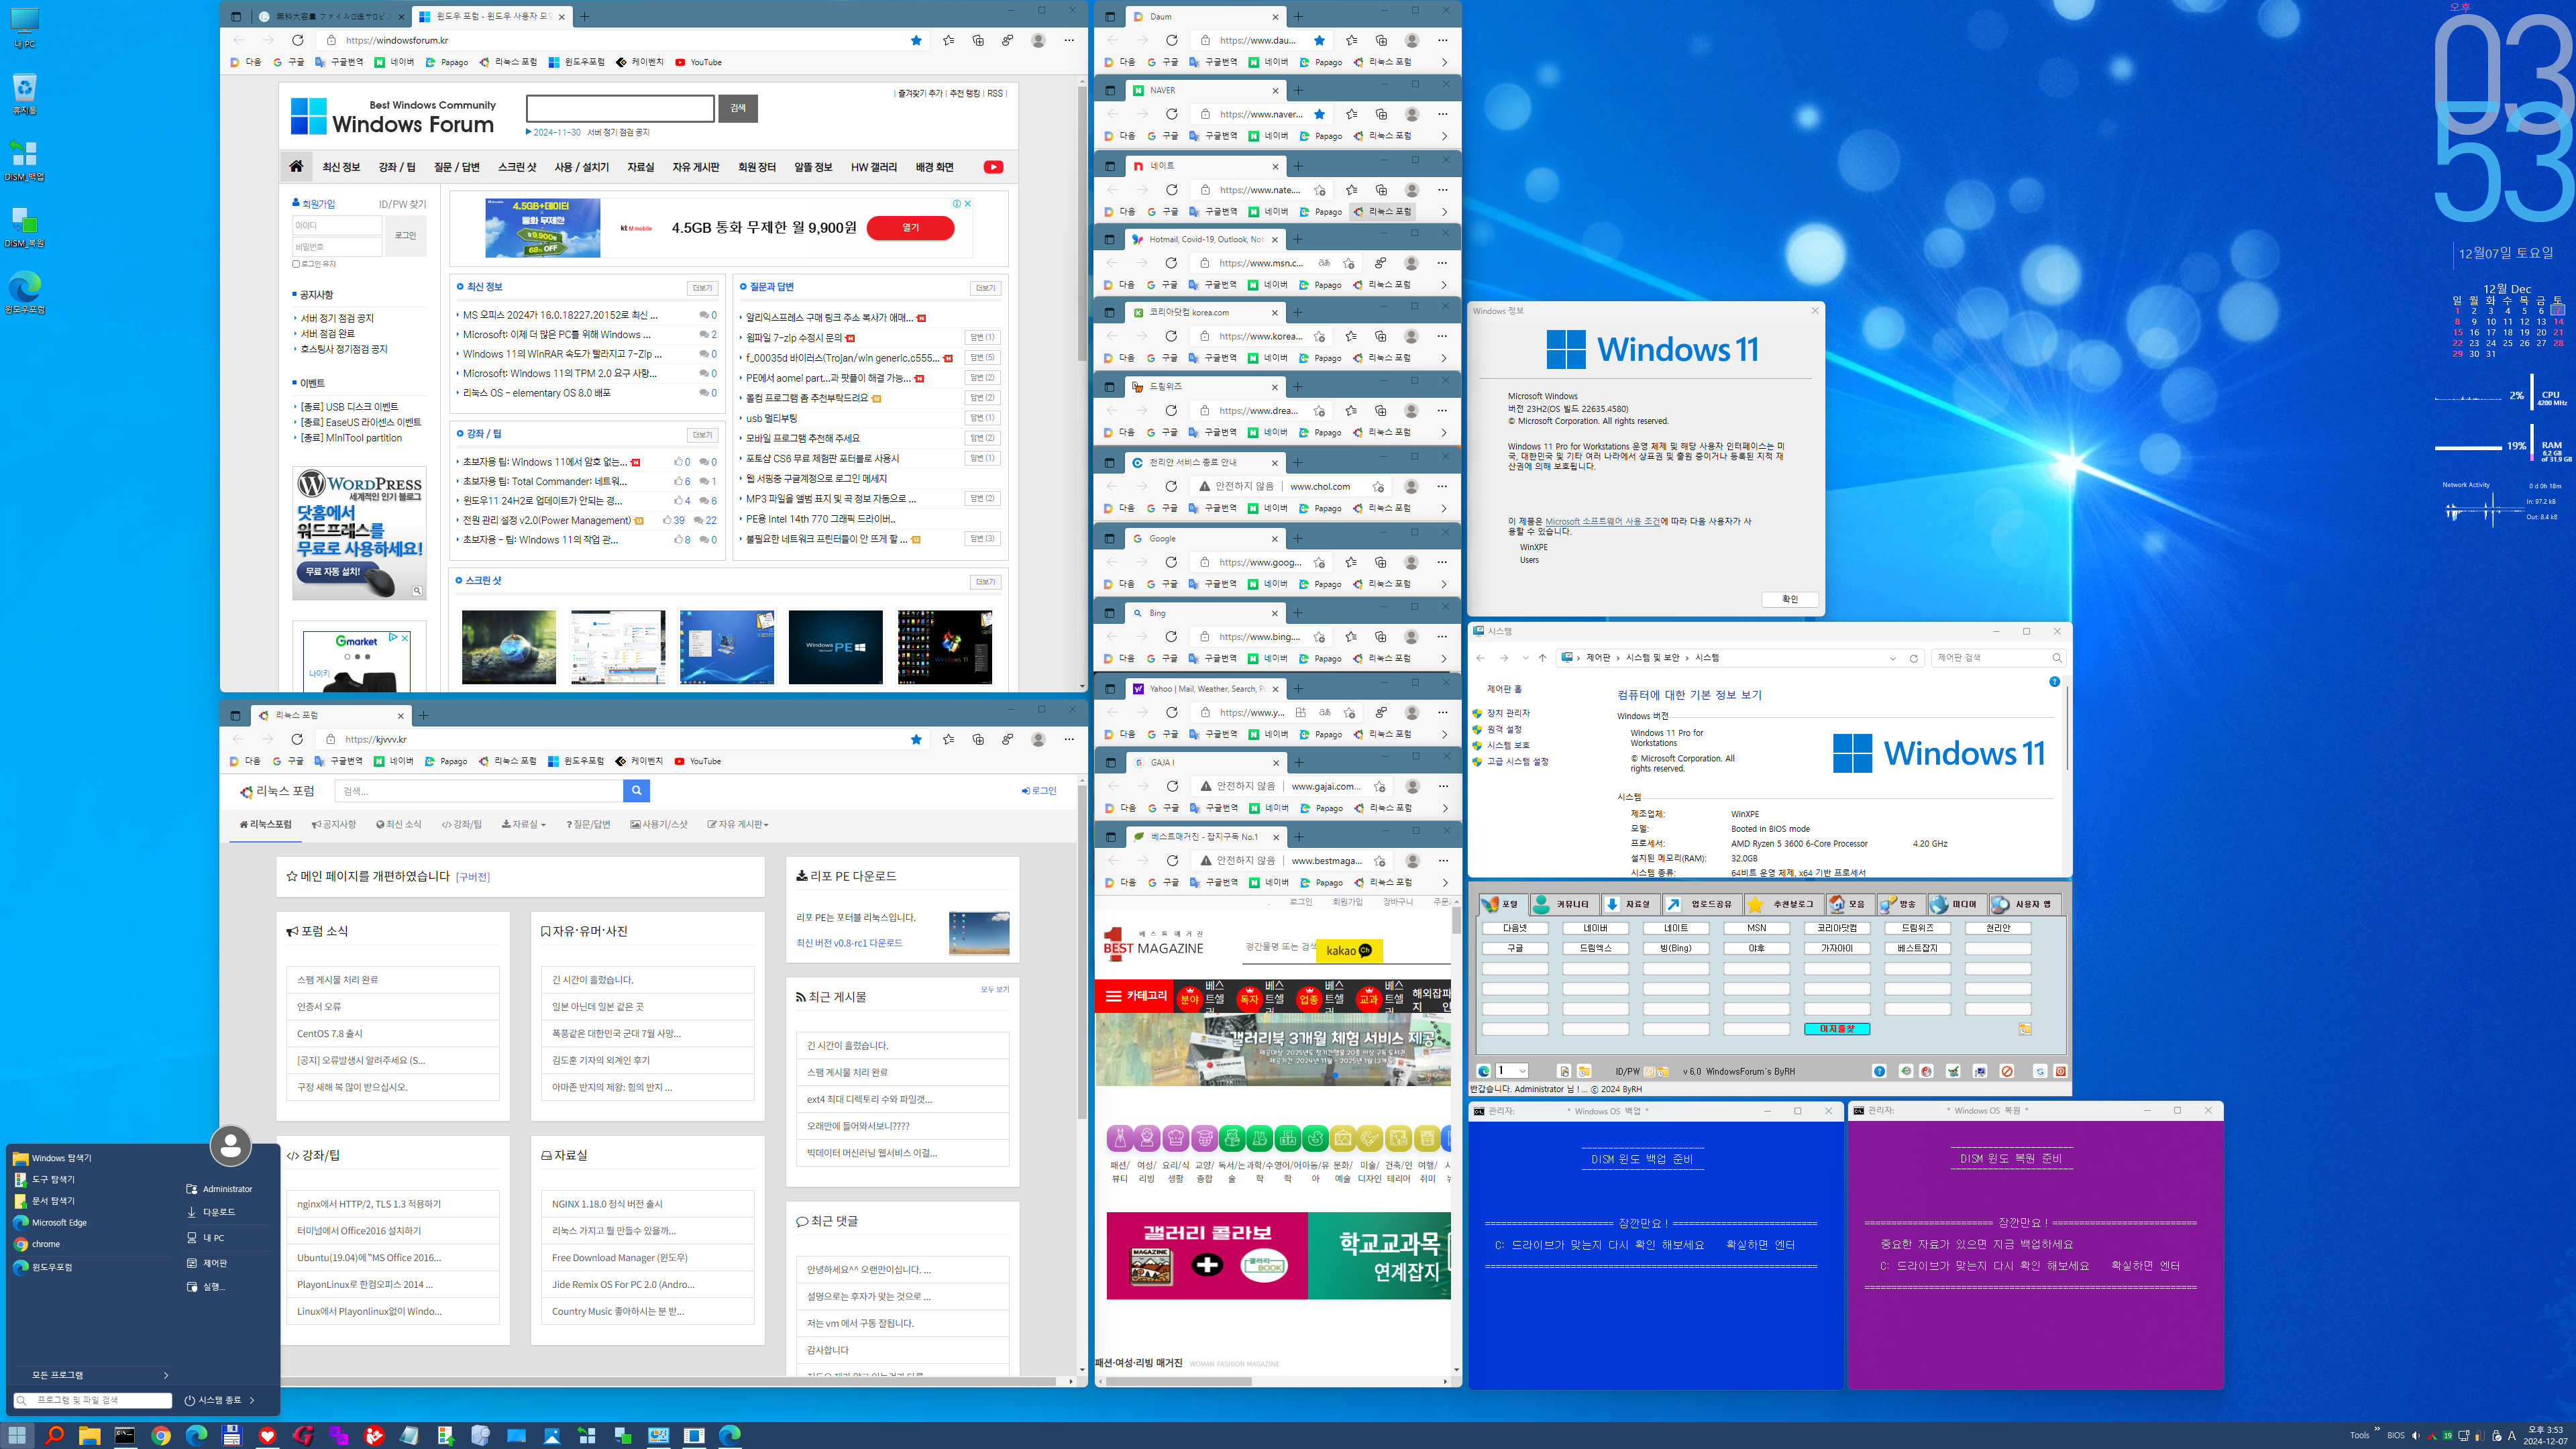The image size is (2576, 1449).
Task: Open Collections icon in windowsforum.kr Edge toolbar
Action: point(978,40)
